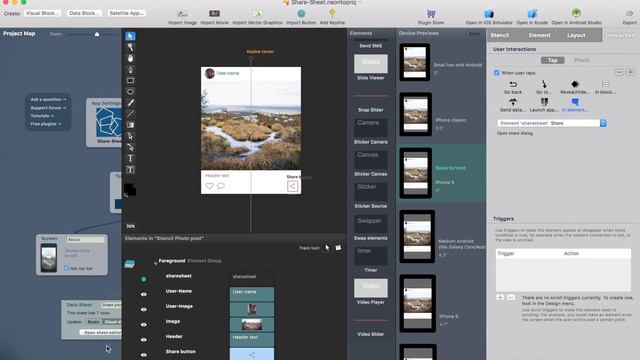The width and height of the screenshot is (640, 360).
Task: Select the pen path tool
Action: pyautogui.click(x=130, y=69)
